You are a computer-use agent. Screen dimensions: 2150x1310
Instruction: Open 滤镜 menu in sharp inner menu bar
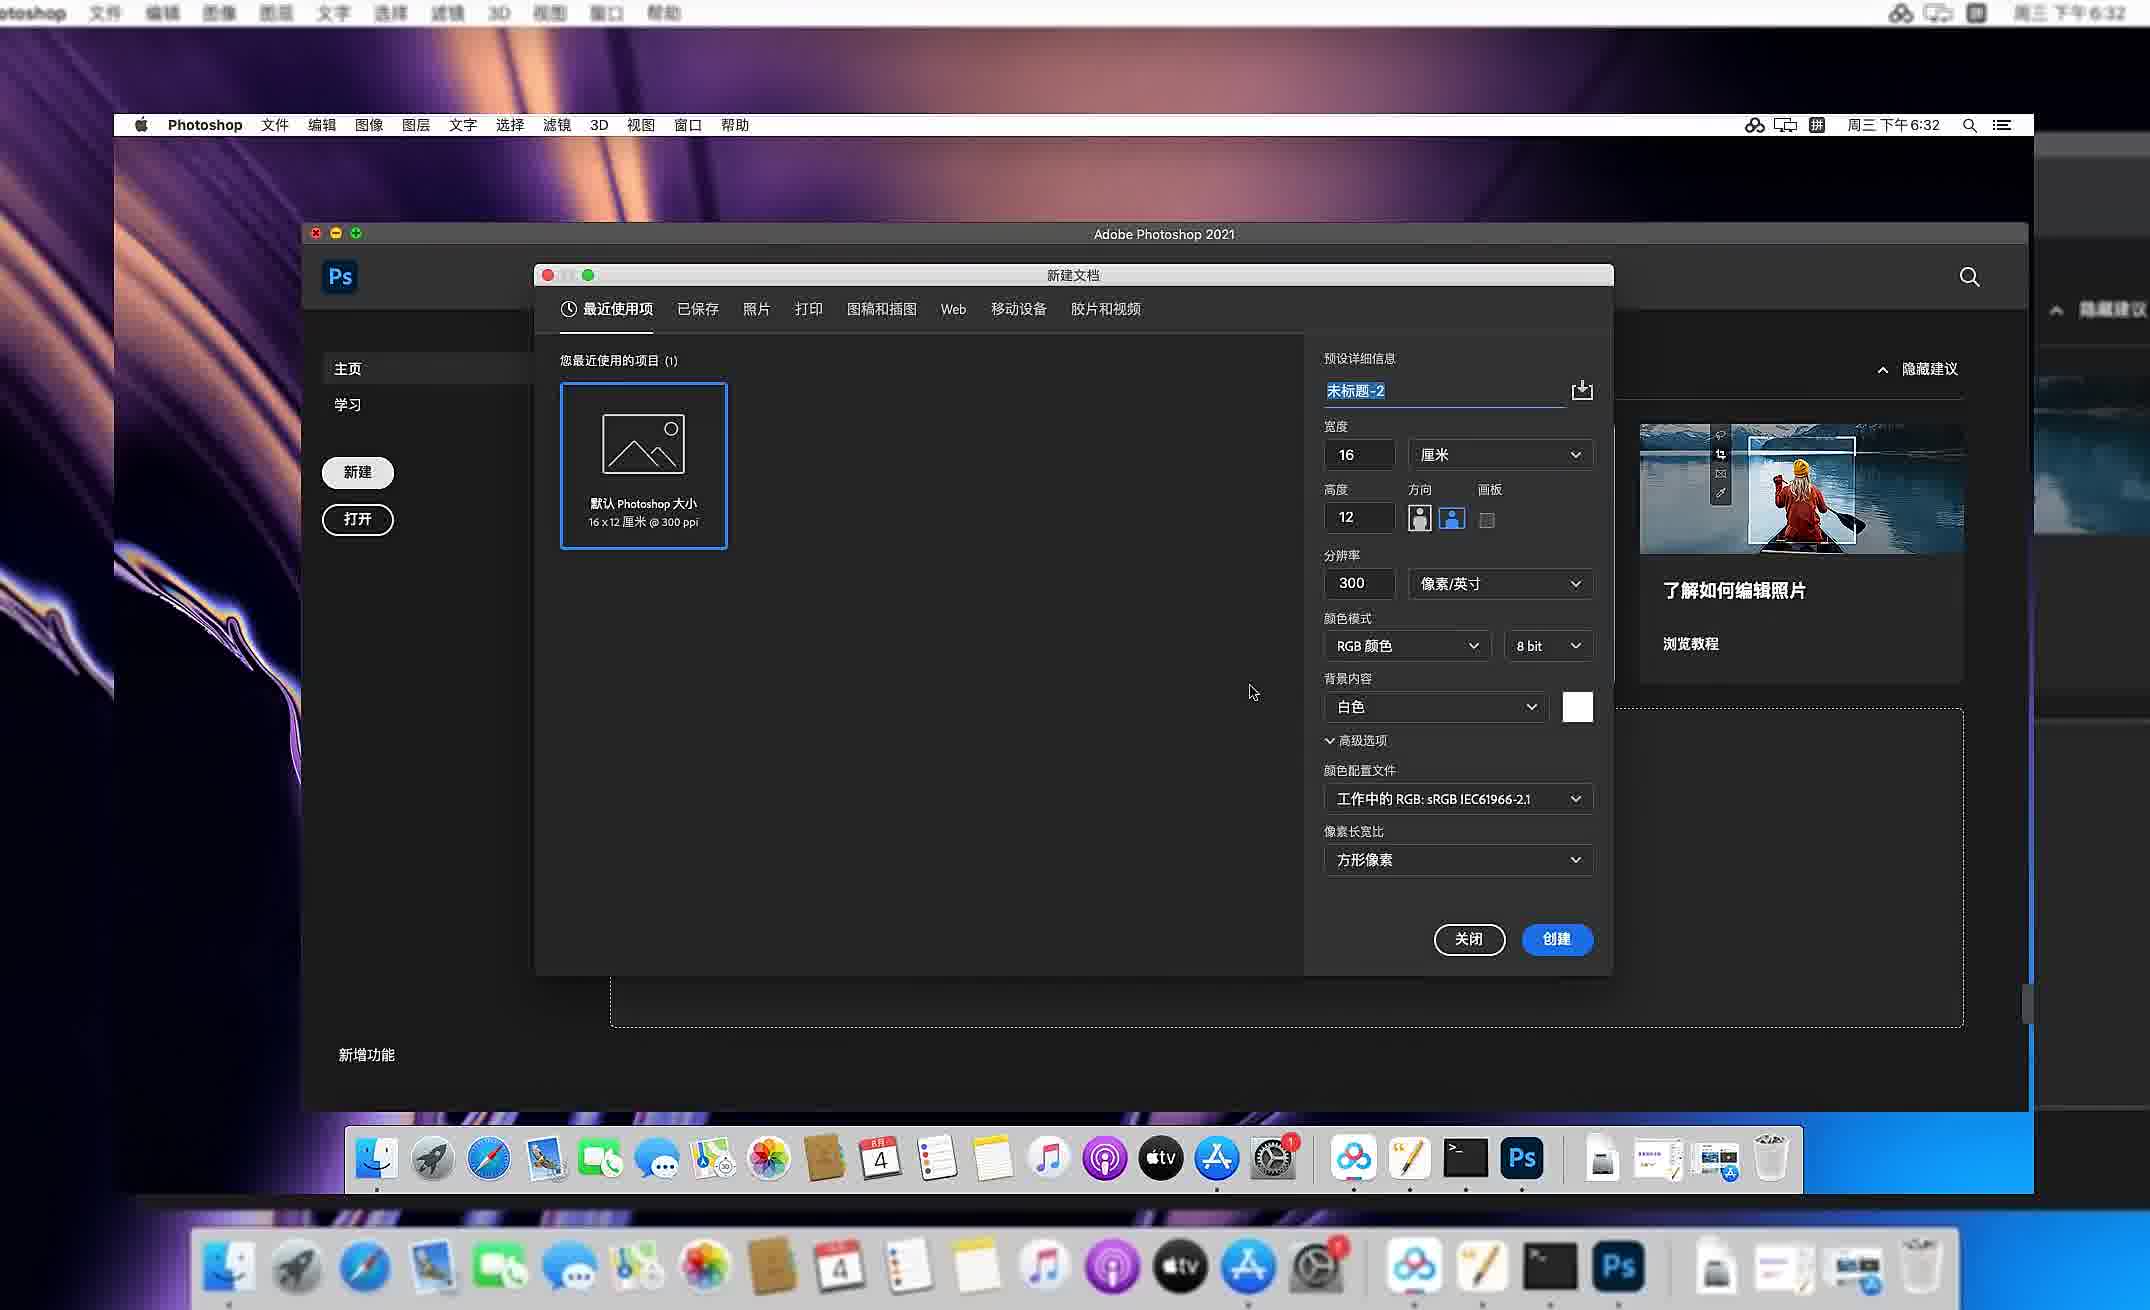coord(557,125)
